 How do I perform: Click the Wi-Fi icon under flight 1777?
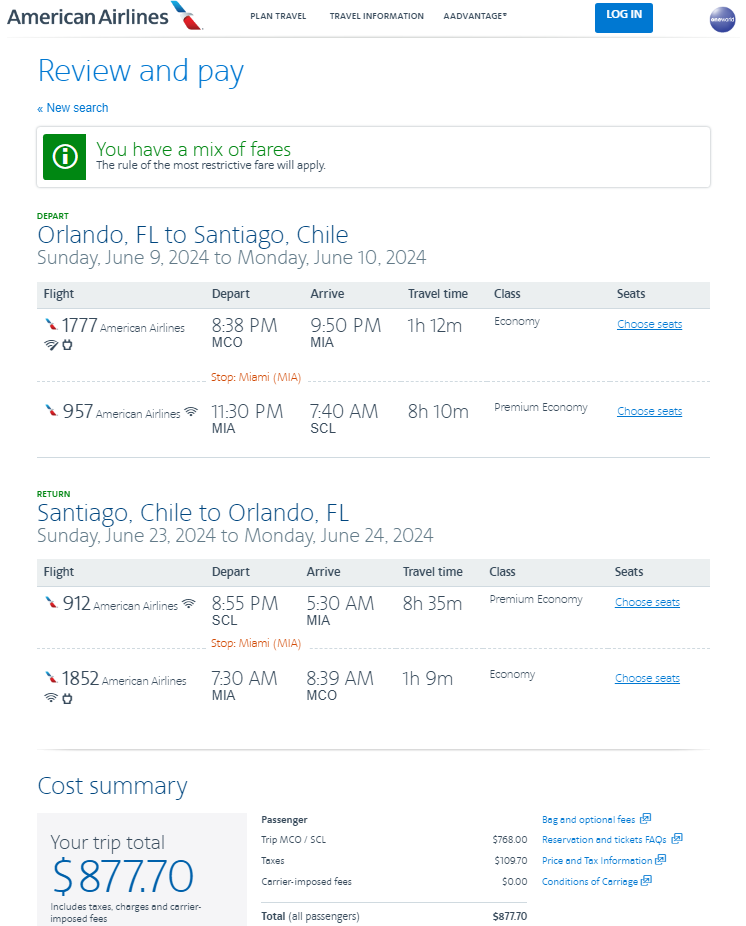tap(50, 344)
